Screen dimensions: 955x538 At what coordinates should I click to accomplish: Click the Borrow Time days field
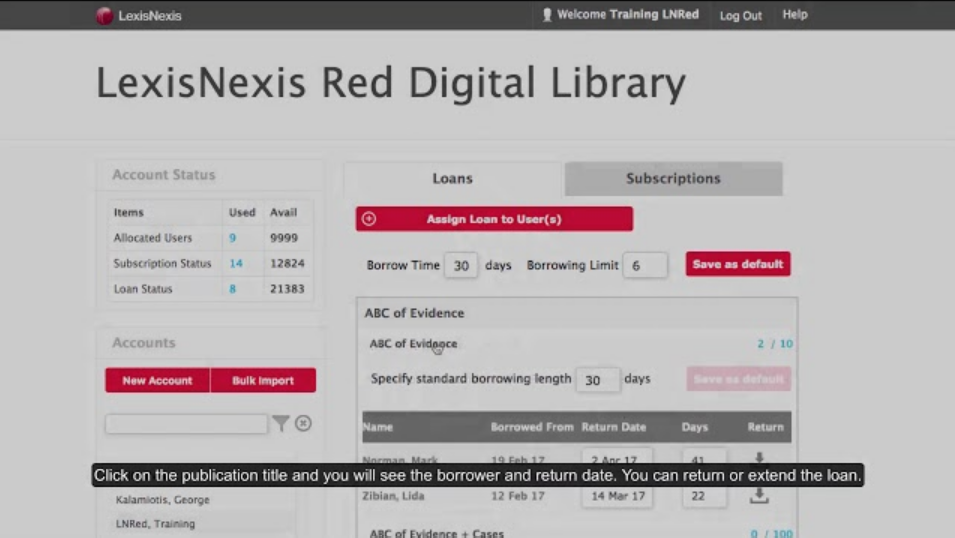[x=460, y=265]
